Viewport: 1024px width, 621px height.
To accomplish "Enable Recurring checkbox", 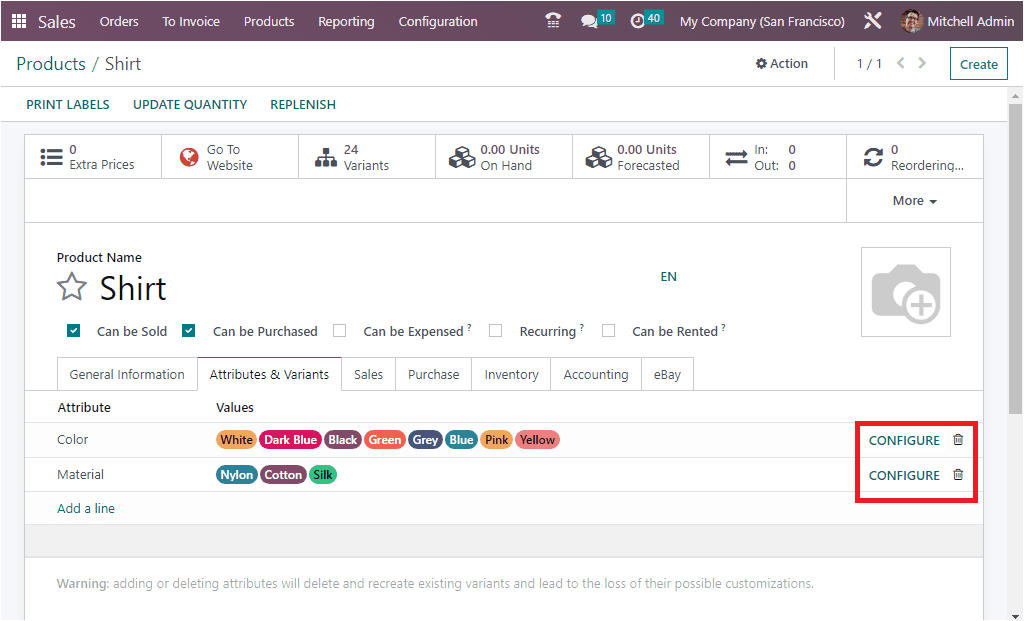I will [496, 330].
